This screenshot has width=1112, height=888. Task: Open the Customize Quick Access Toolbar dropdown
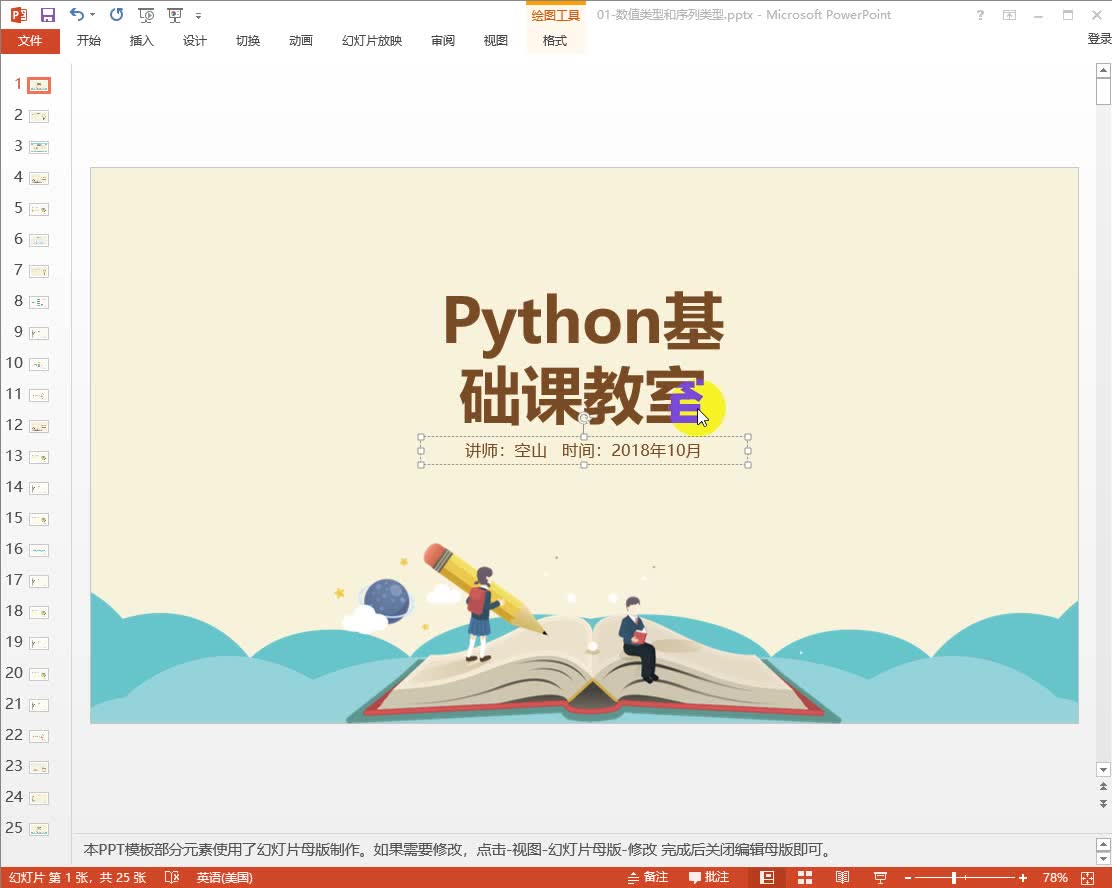coord(198,14)
